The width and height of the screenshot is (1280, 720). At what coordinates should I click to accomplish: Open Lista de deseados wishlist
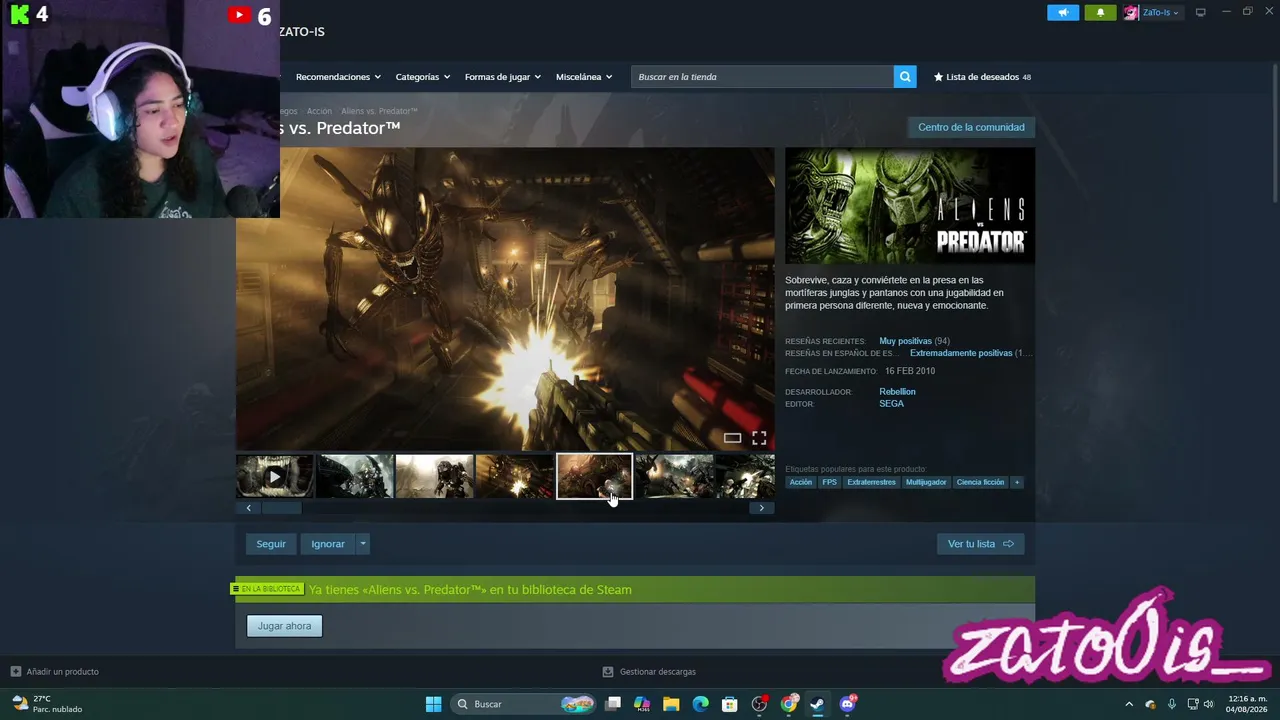point(982,77)
